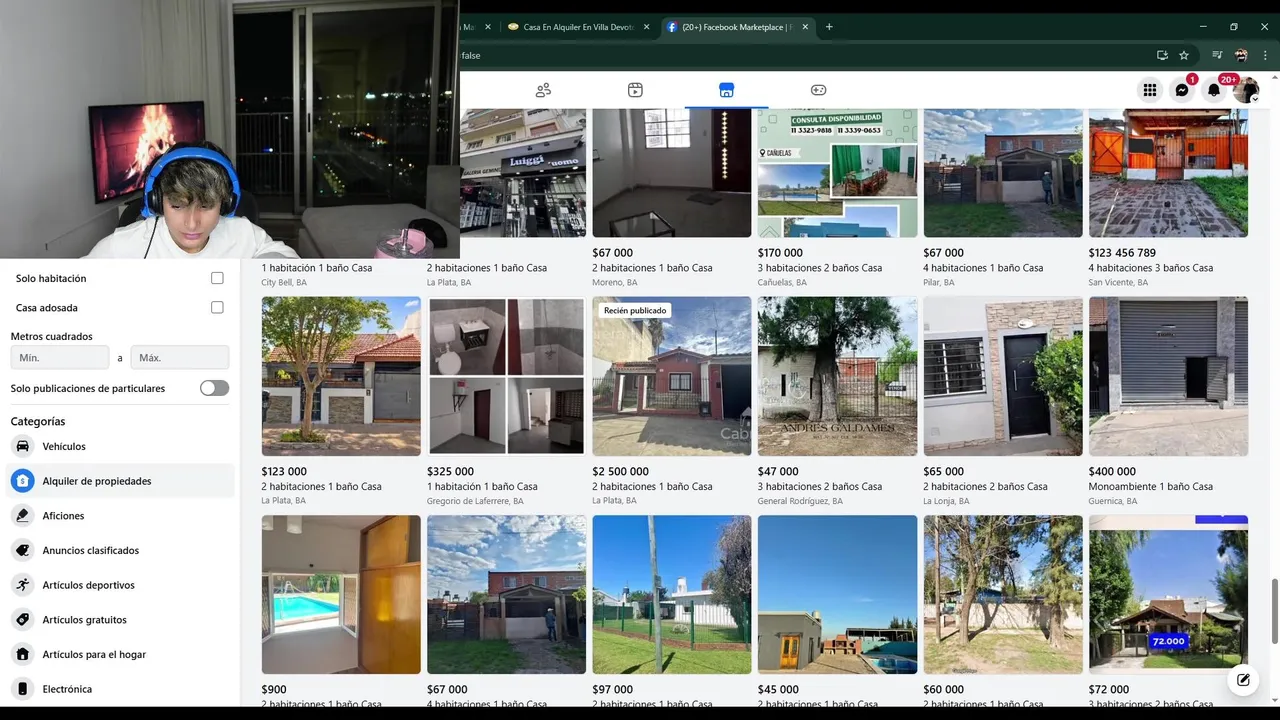The height and width of the screenshot is (720, 1280).
Task: Click the Vehículos car icon
Action: [22, 446]
